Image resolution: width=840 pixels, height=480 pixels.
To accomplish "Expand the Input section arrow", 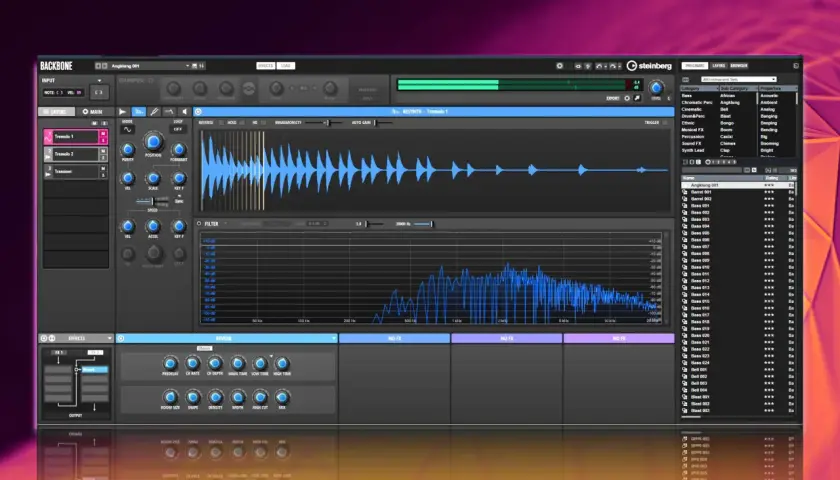I will tap(99, 81).
